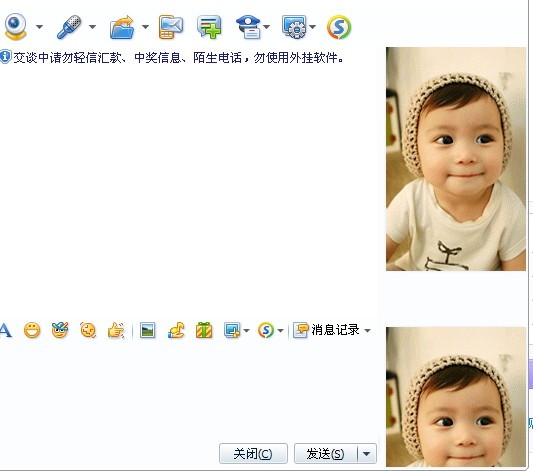Start a voice call with the microphone icon
Viewport: 533px width, 471px height.
tap(69, 27)
